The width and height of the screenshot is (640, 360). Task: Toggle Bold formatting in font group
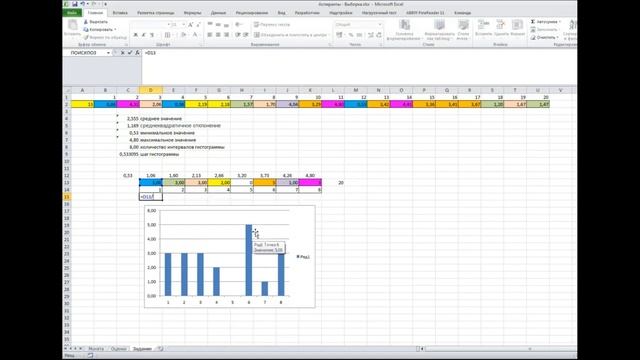point(136,35)
